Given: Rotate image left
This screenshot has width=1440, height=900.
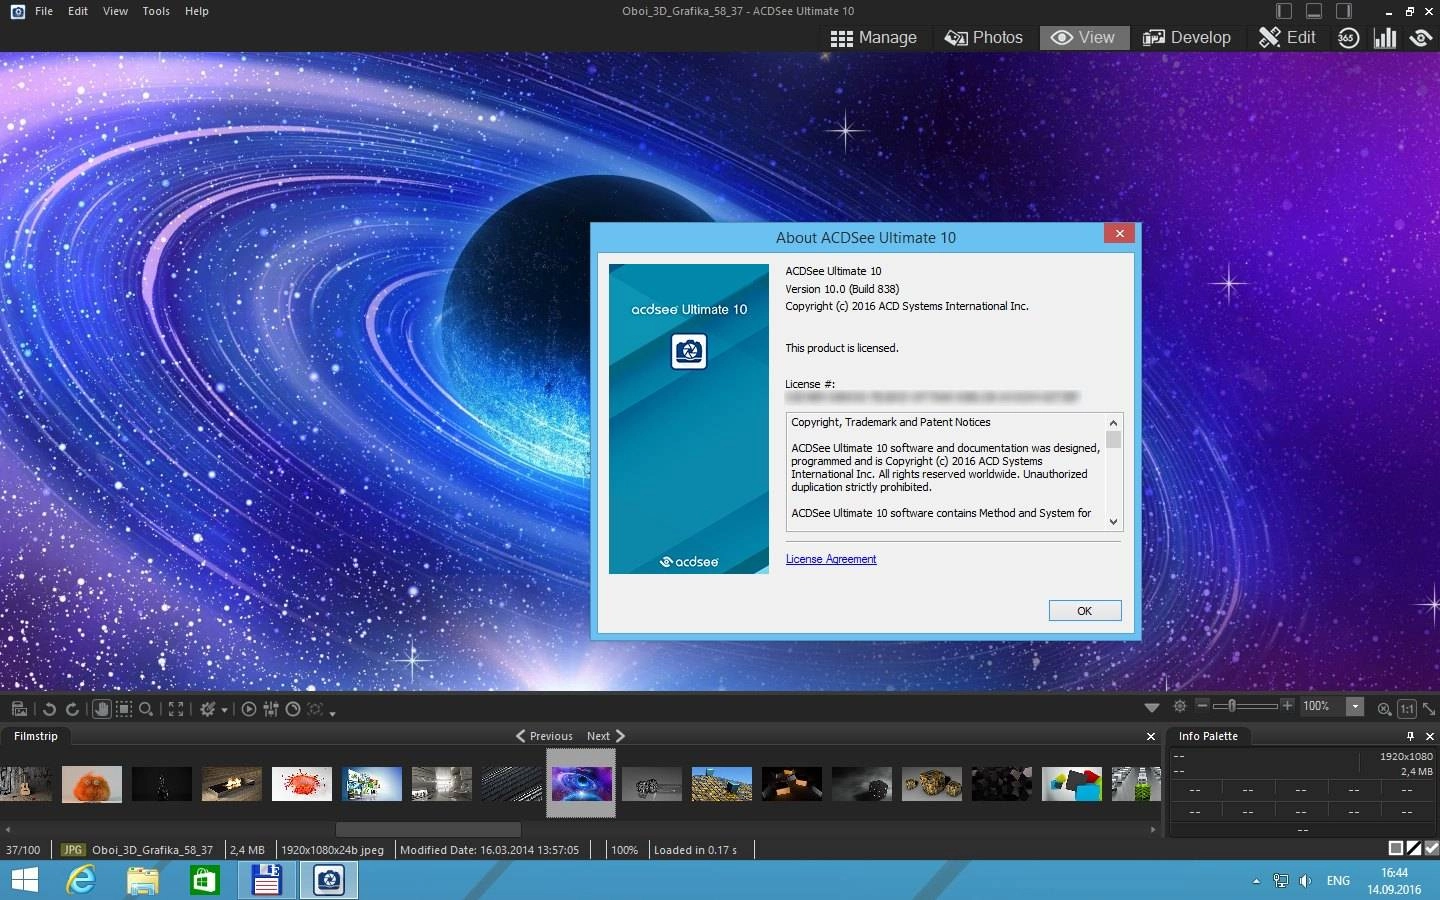Looking at the screenshot, I should coord(49,709).
